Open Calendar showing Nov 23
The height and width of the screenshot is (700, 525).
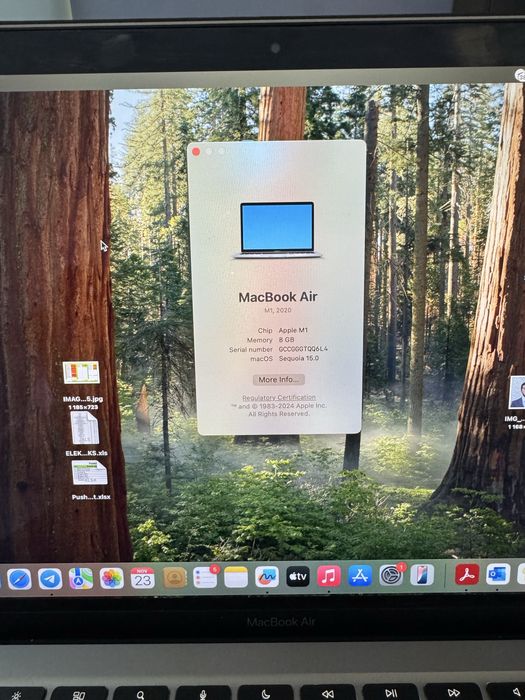click(142, 578)
